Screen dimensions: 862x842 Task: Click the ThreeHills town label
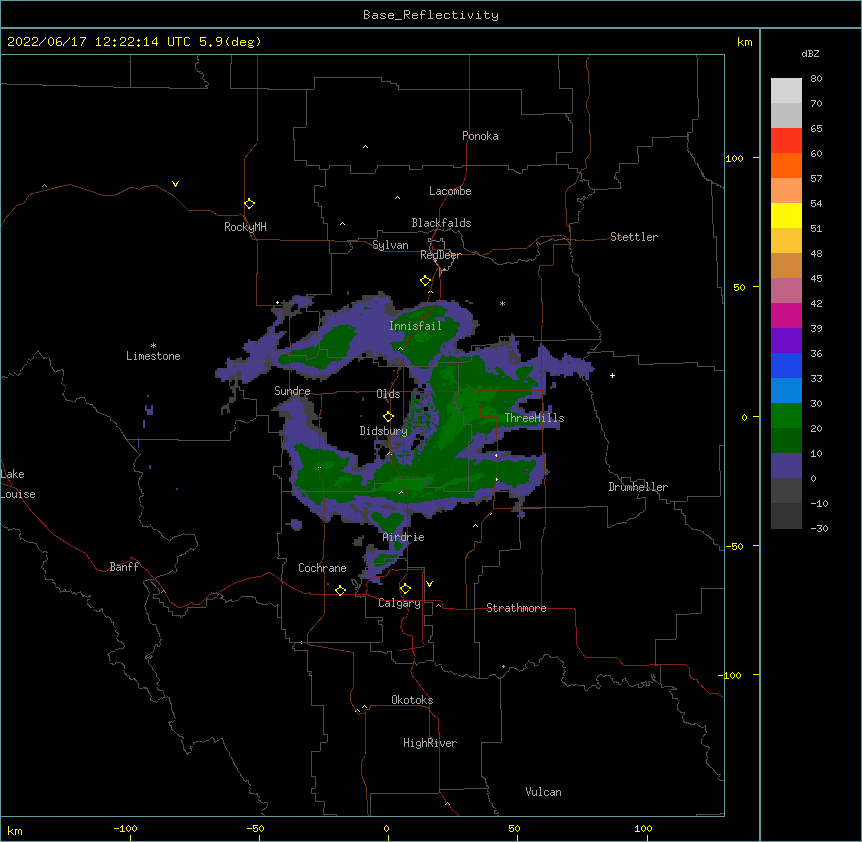click(534, 418)
